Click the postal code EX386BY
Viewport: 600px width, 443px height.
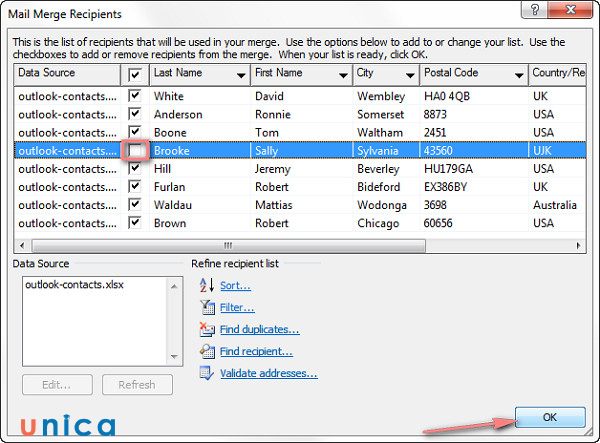445,187
